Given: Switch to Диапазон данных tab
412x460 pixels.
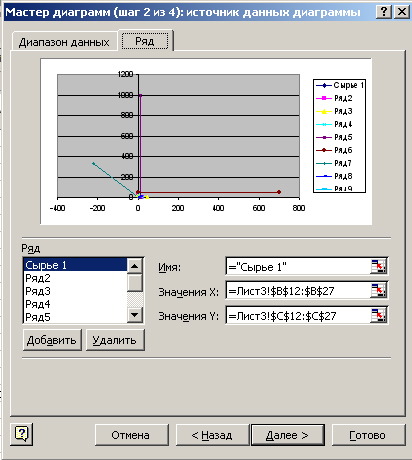Looking at the screenshot, I should (x=64, y=42).
